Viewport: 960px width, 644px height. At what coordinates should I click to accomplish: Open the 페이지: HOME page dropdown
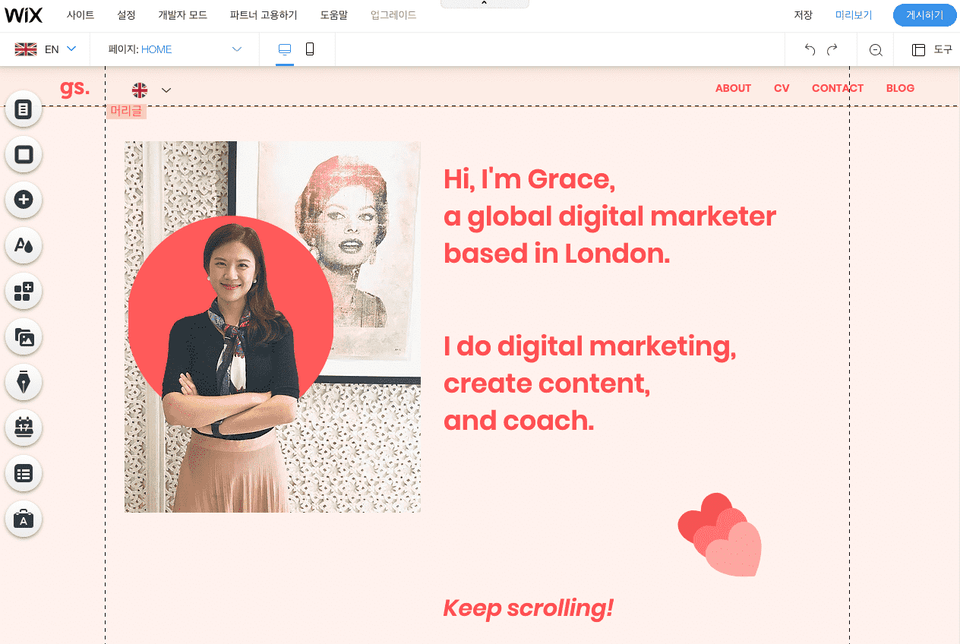point(174,49)
